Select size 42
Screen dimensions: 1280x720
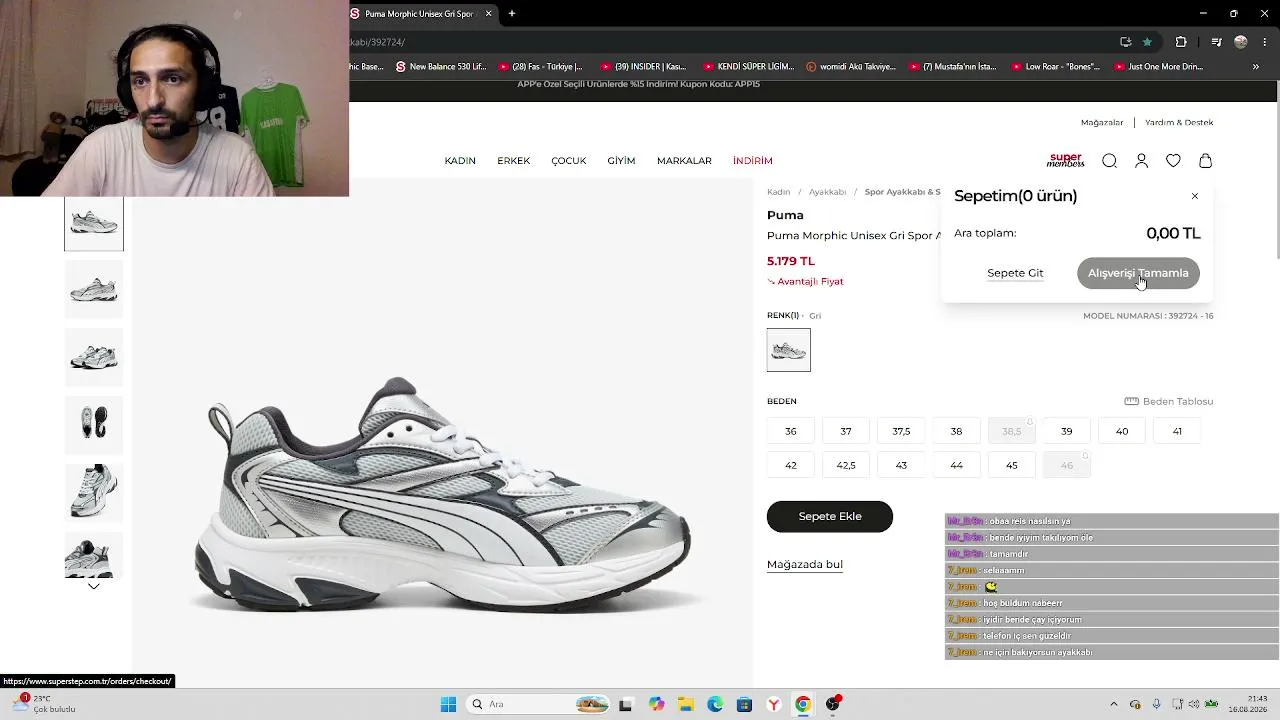(791, 465)
